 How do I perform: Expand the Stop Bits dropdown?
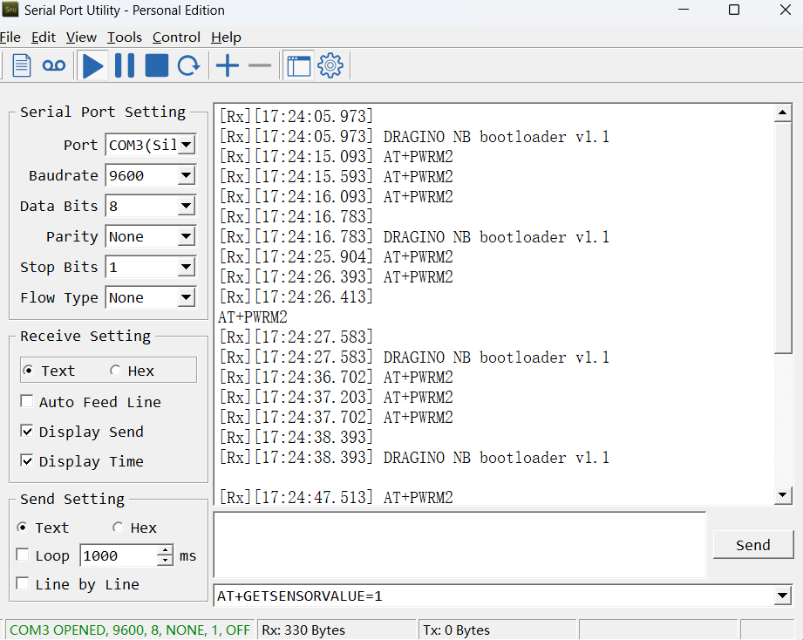click(x=186, y=267)
